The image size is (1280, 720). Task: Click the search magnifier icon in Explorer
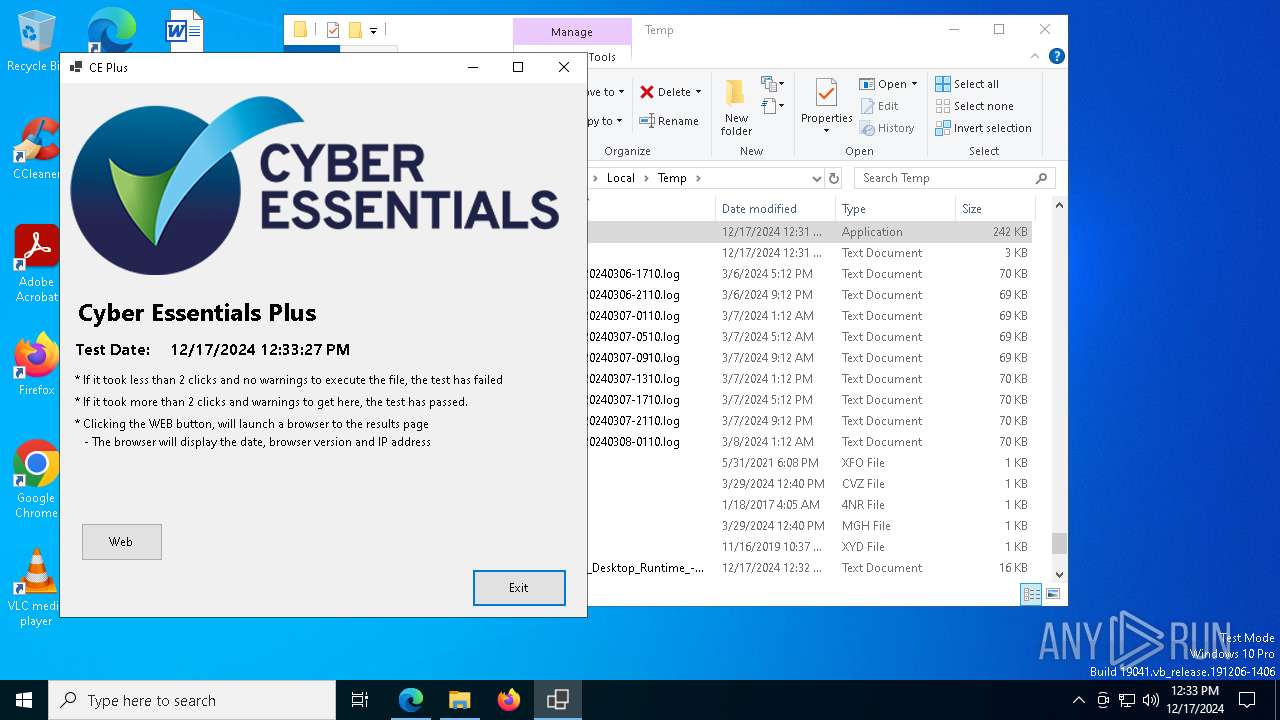click(1041, 178)
